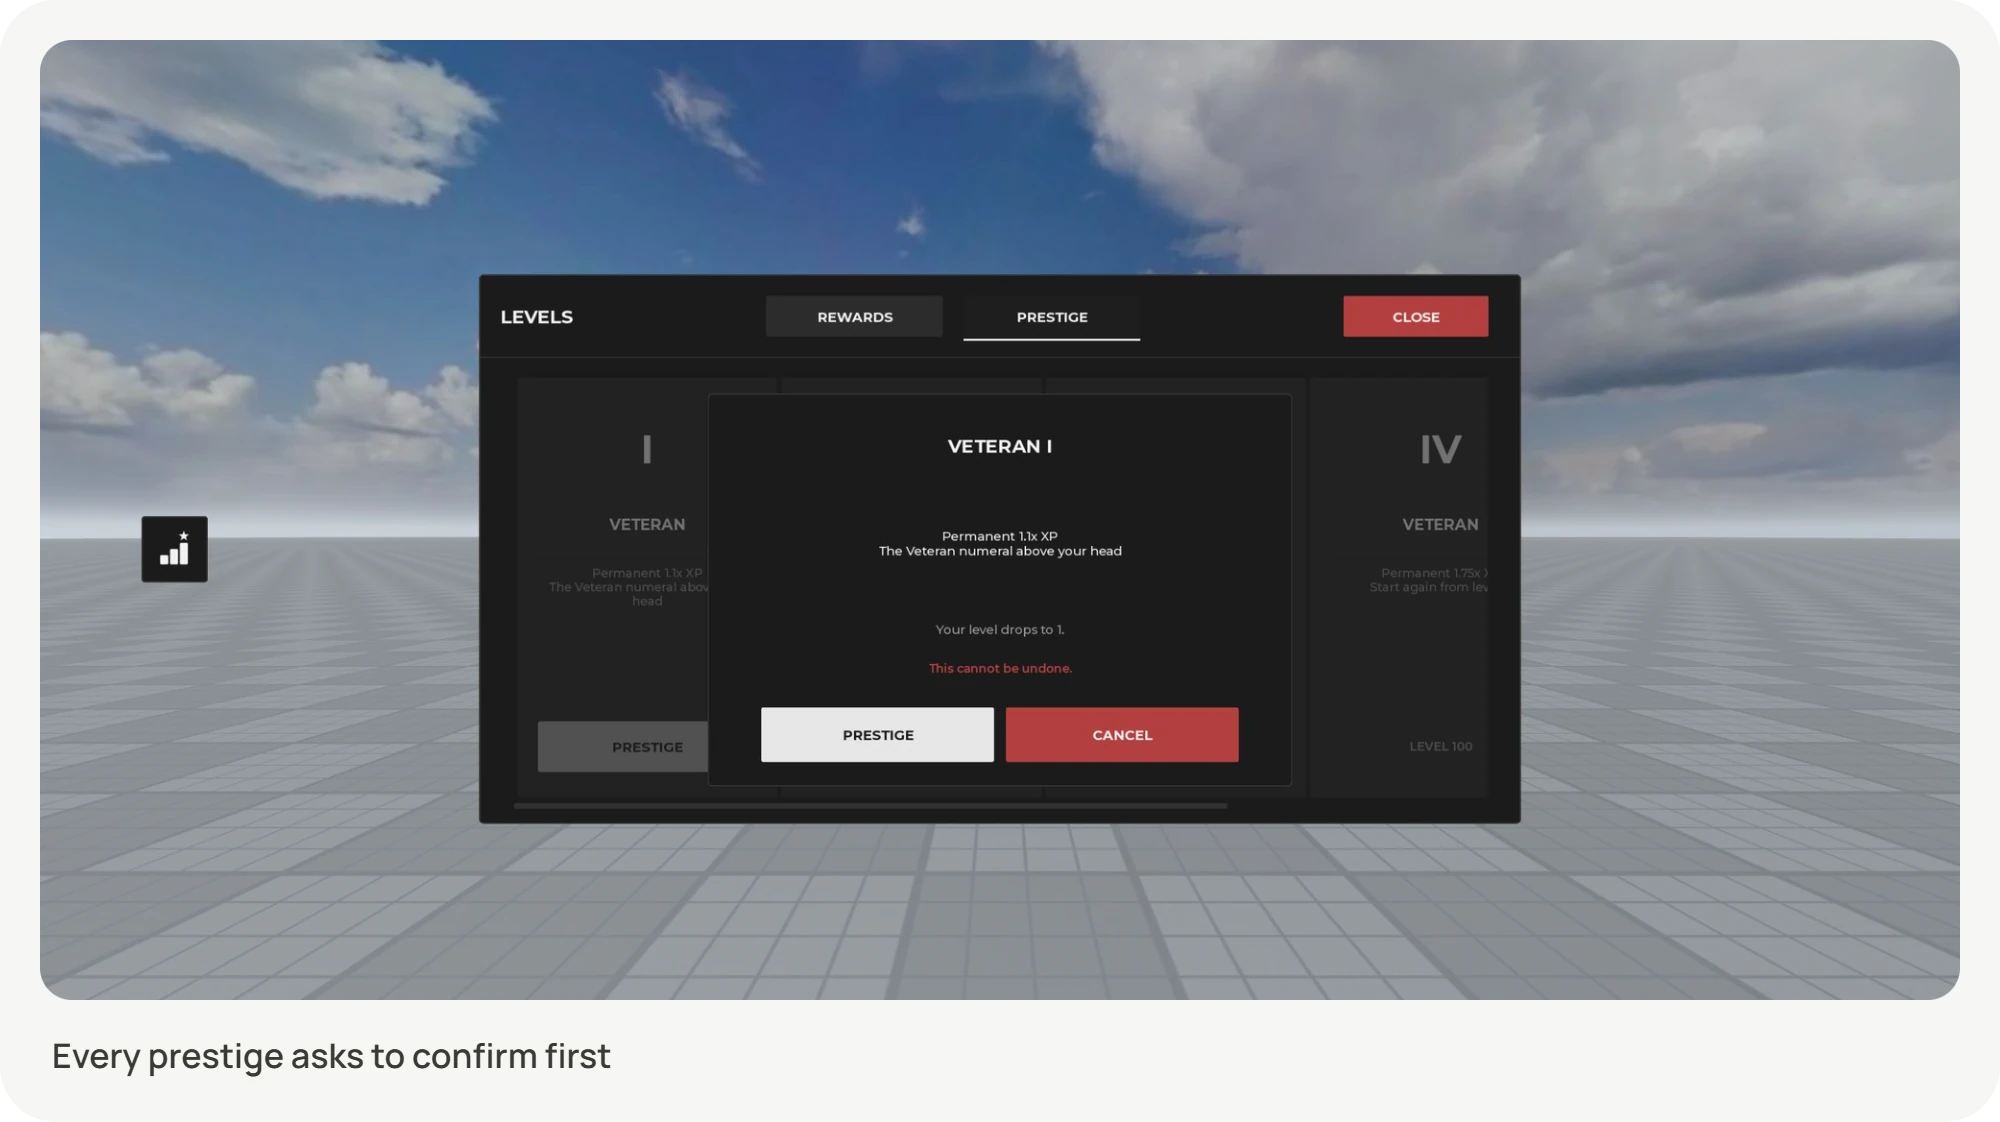
Task: Click the horizontal scrollbar under the cards
Action: pyautogui.click(x=870, y=806)
